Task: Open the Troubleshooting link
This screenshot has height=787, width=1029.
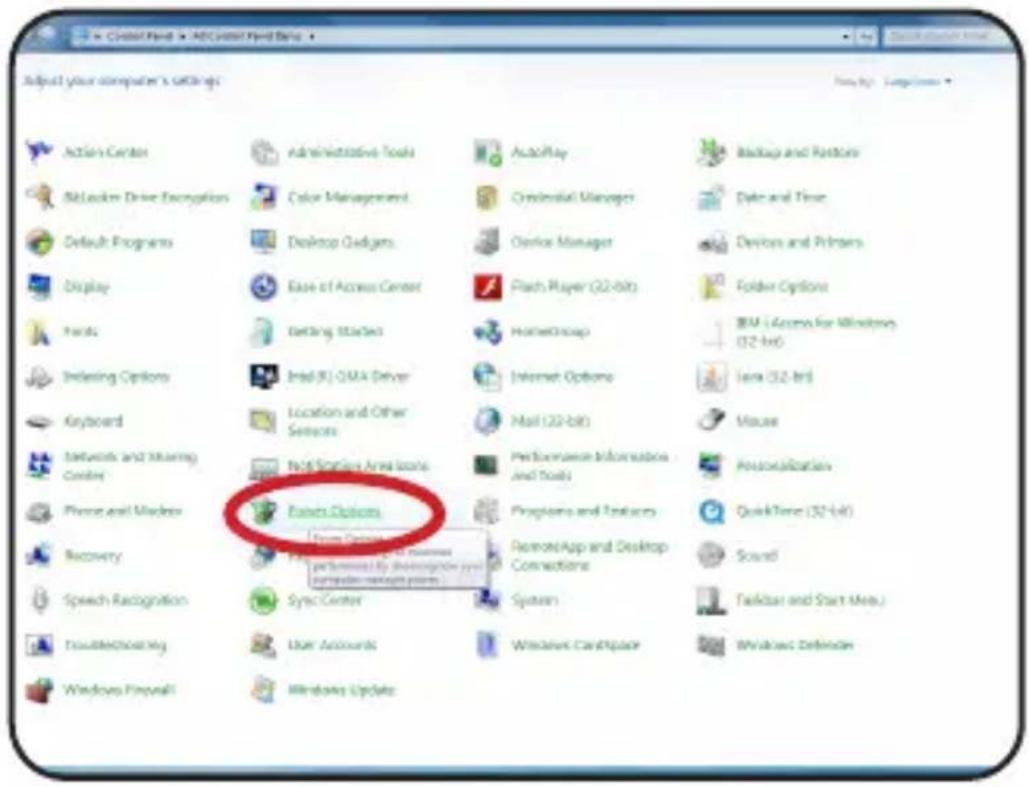Action: 115,645
